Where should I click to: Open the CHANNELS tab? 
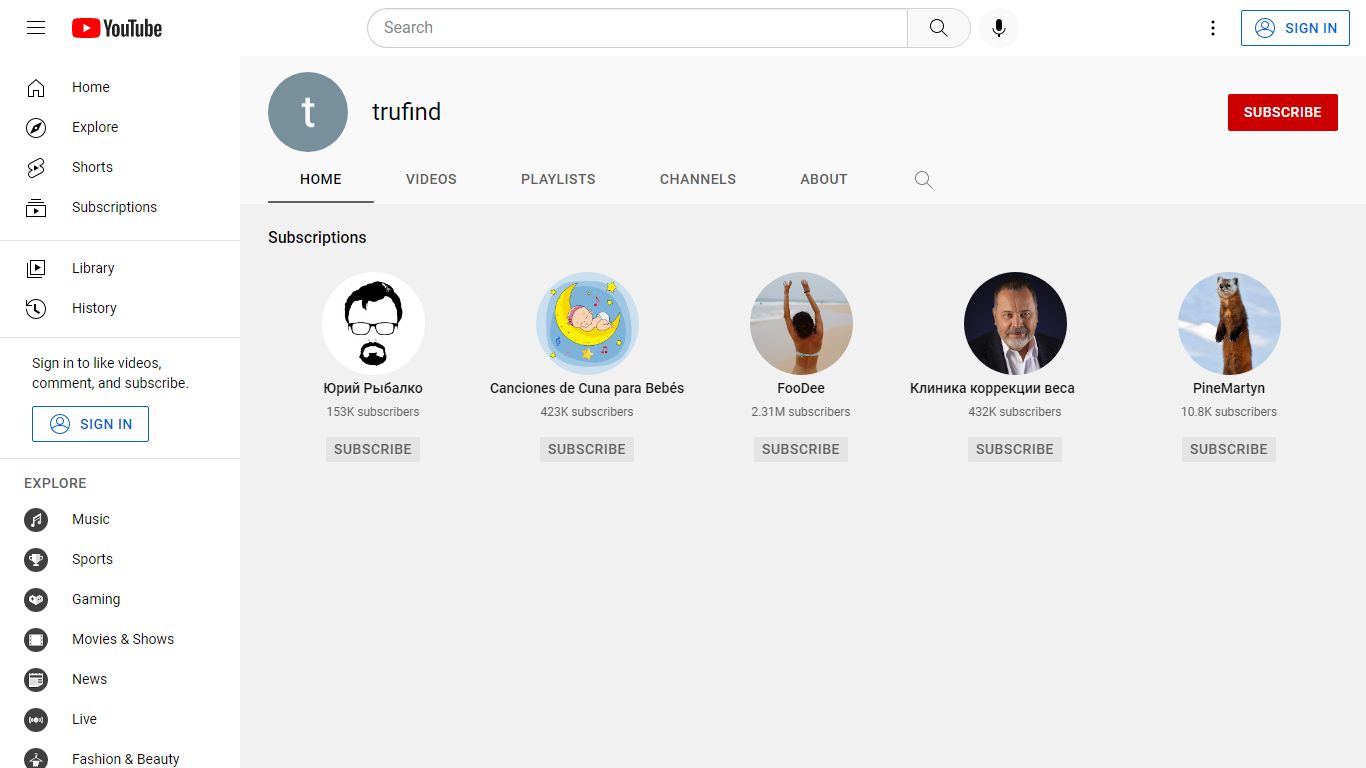[698, 179]
